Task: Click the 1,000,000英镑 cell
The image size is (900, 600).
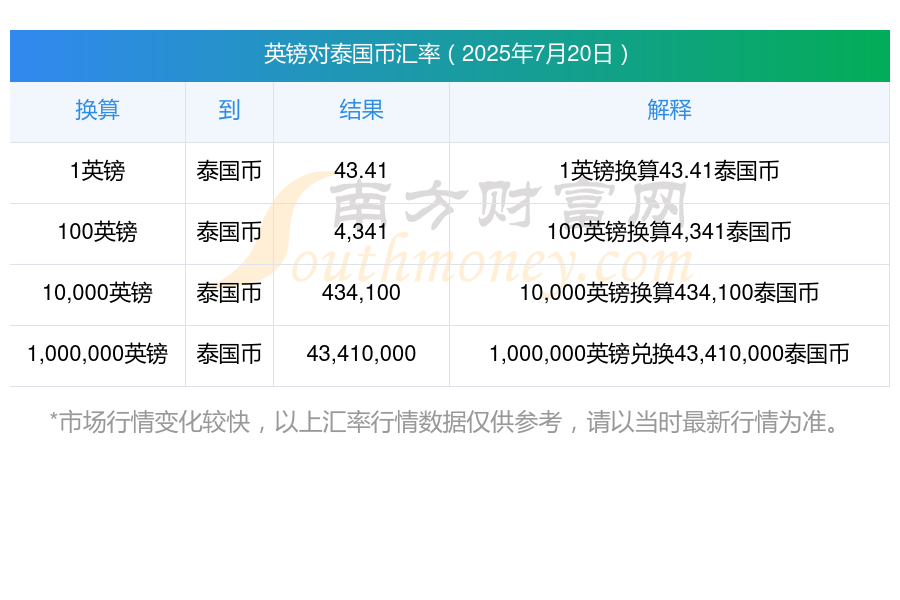Action: [98, 354]
